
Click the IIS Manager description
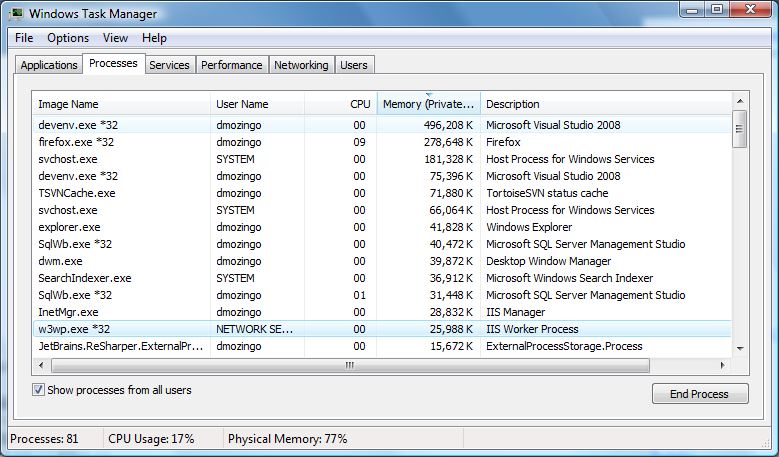point(516,312)
